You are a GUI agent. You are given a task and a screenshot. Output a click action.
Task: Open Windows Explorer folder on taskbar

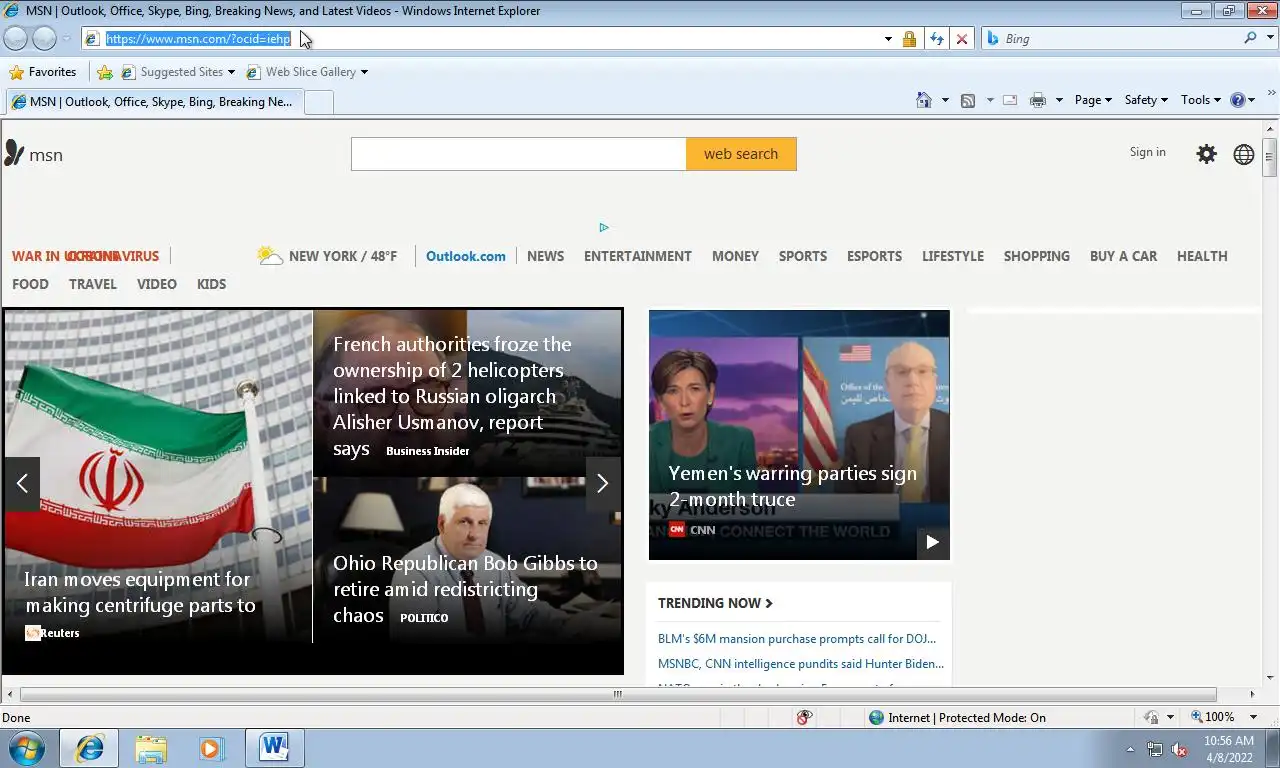coord(151,748)
